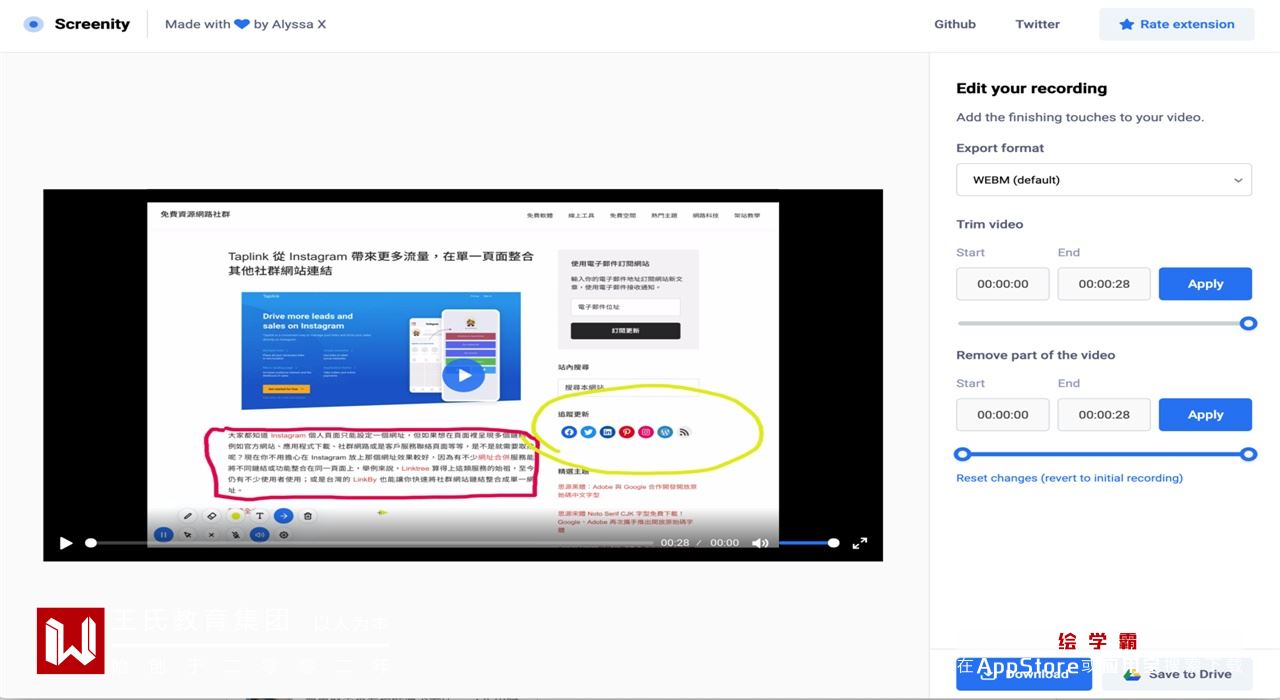Screen dimensions: 1280x700
Task: Click the video volume slider
Action: (808, 543)
